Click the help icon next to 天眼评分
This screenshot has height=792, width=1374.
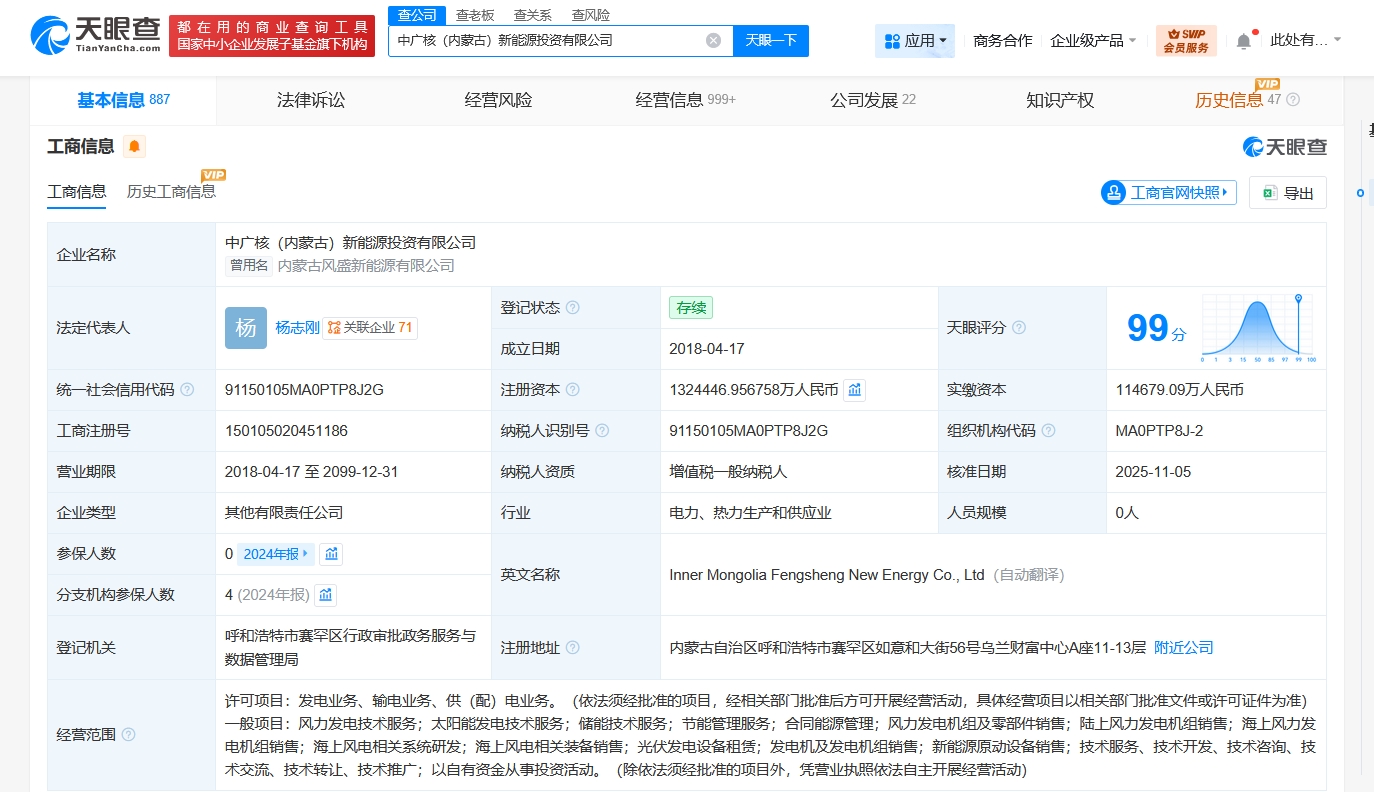[1018, 328]
